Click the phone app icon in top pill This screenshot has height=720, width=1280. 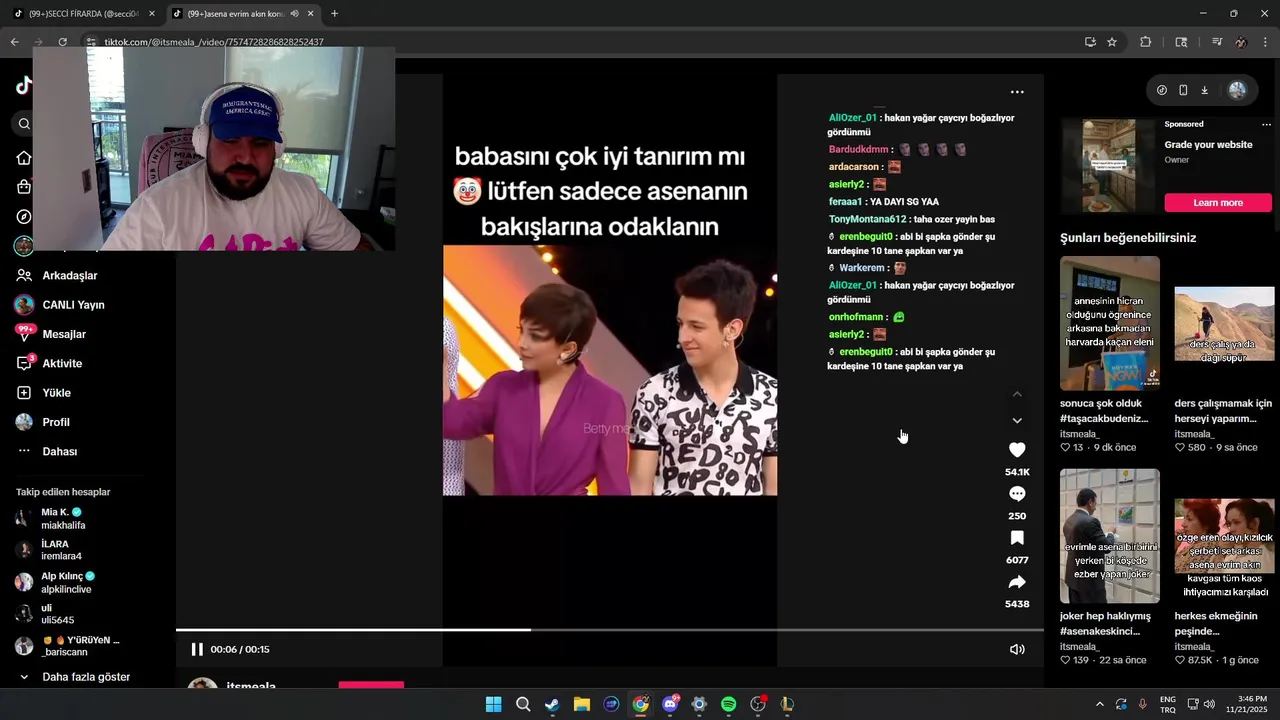tap(1183, 90)
